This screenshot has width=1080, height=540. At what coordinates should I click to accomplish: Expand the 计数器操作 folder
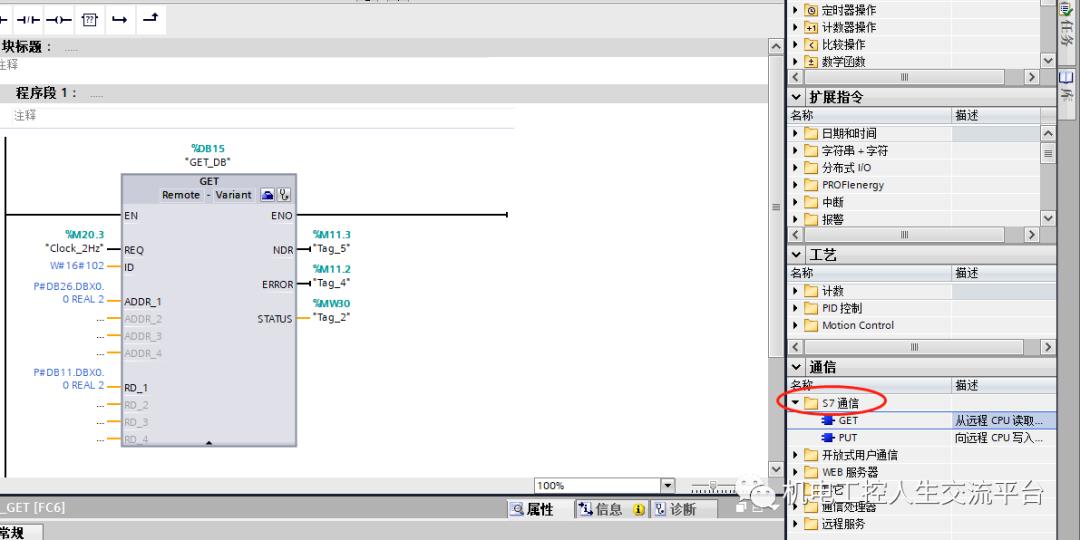click(796, 28)
